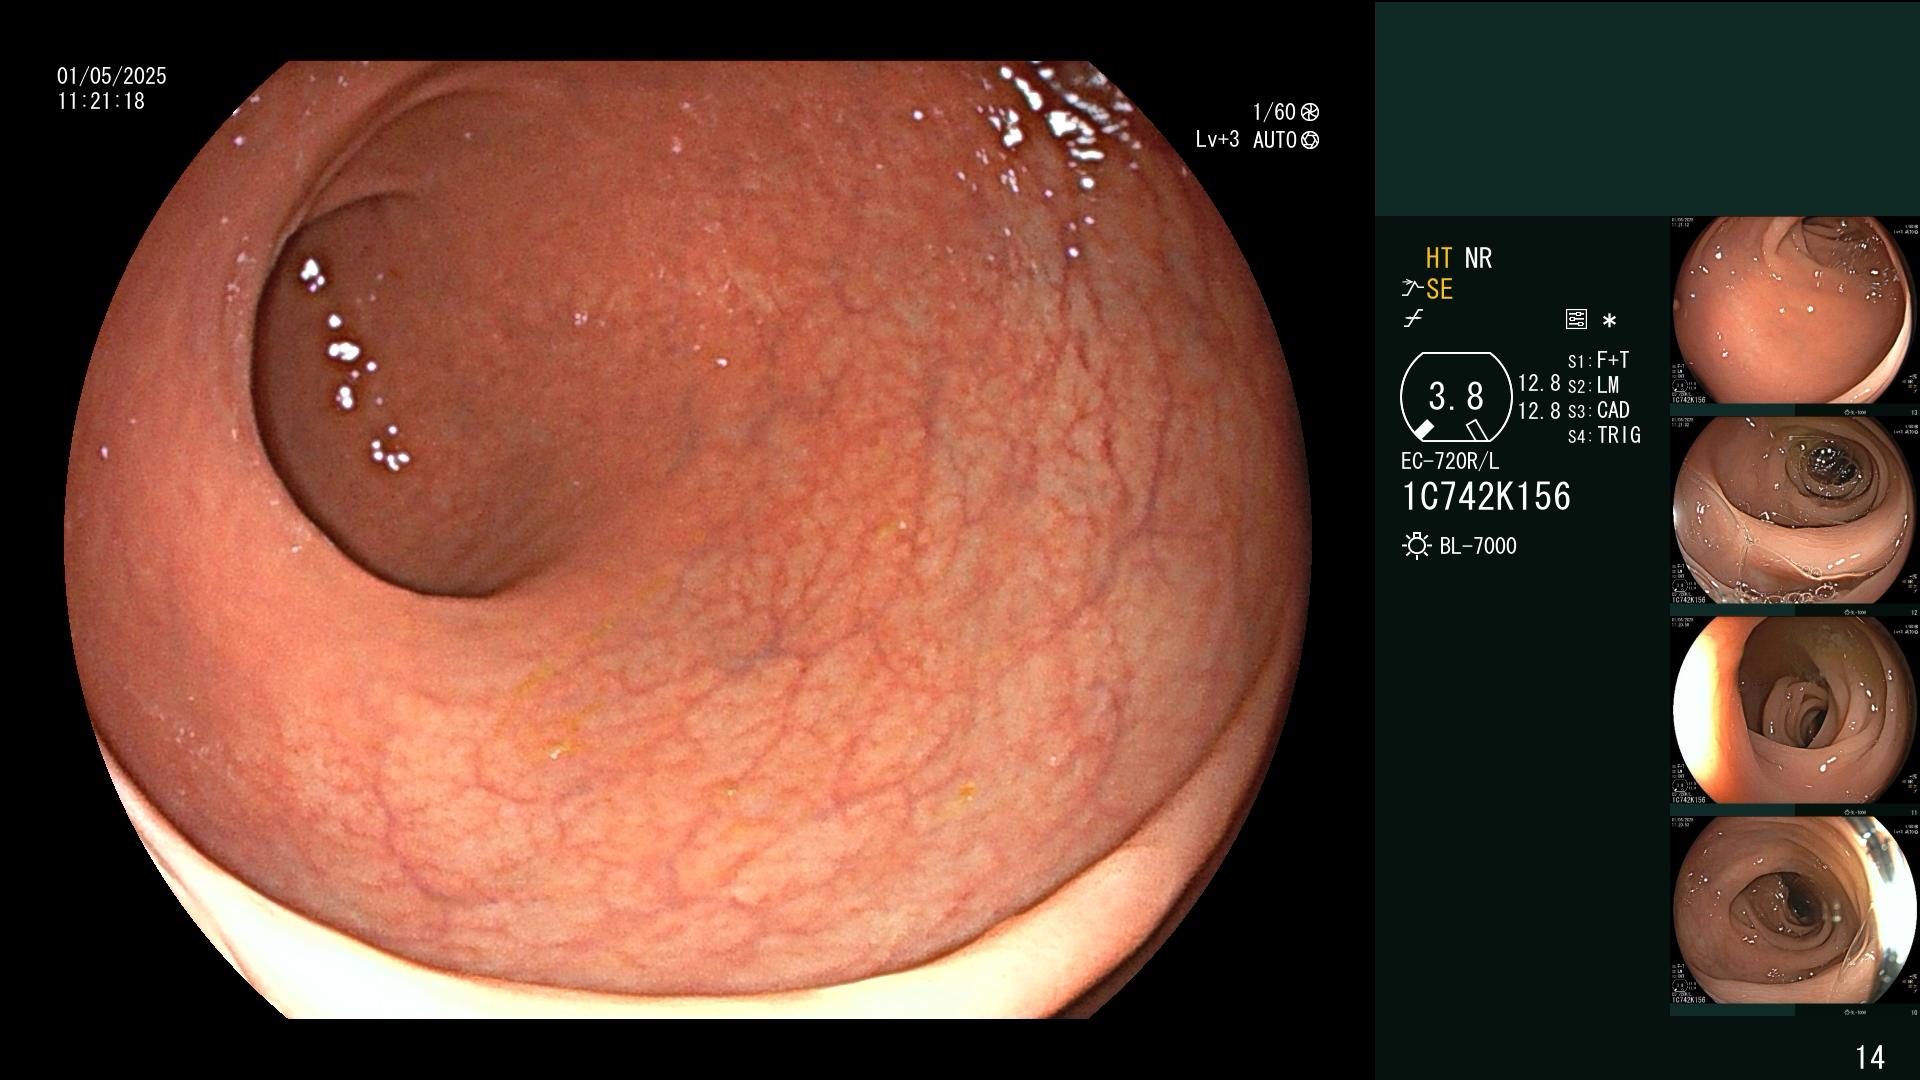Click the S3: CAD switch assignment

coord(1599,410)
